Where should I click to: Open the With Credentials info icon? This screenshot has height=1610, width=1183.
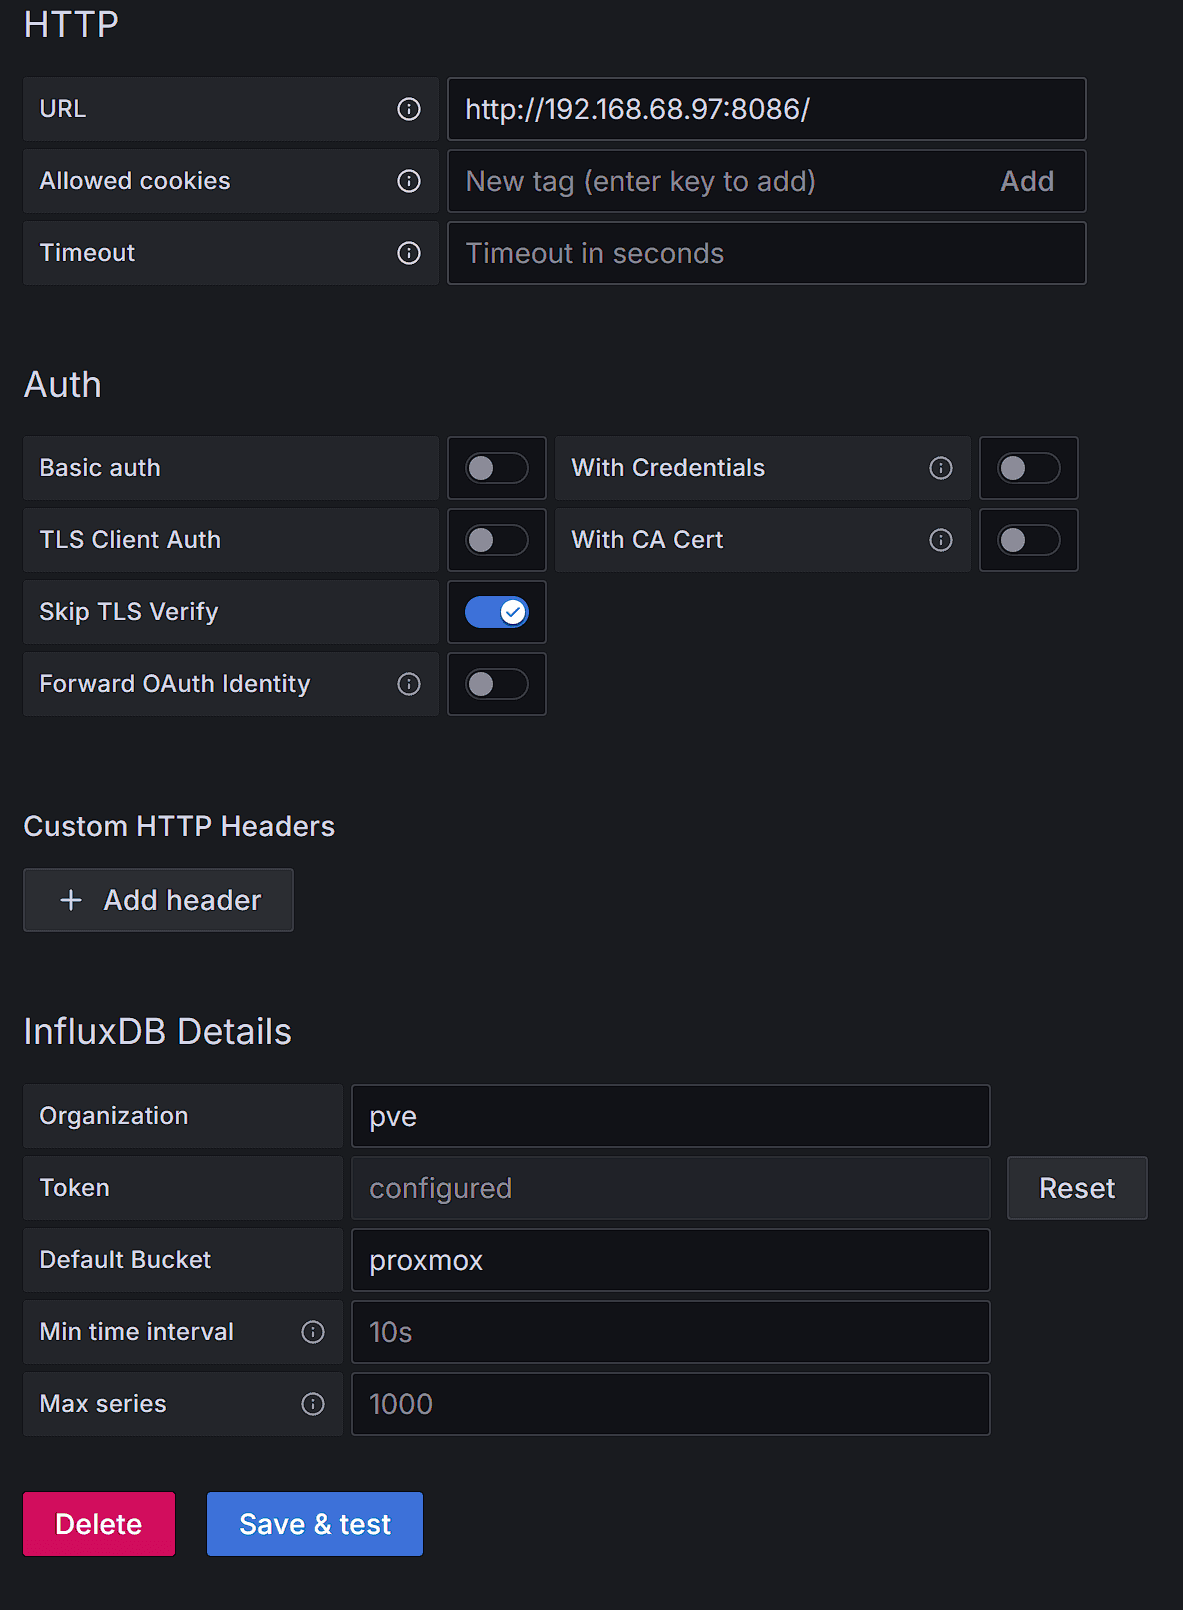point(941,468)
